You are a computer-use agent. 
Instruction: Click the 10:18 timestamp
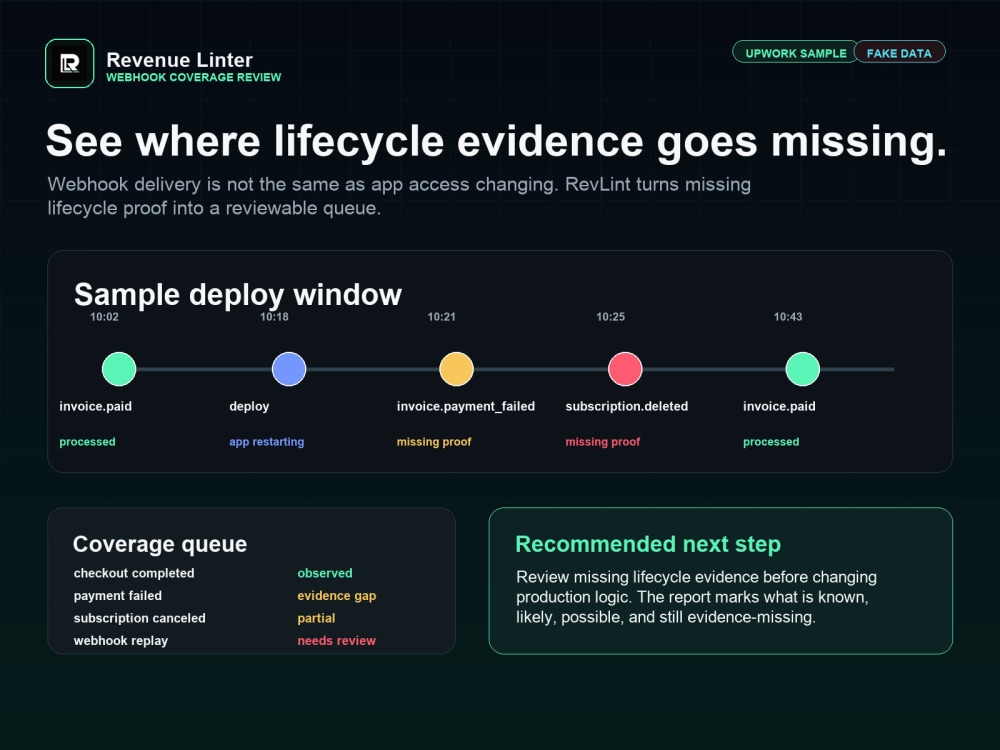pos(274,317)
